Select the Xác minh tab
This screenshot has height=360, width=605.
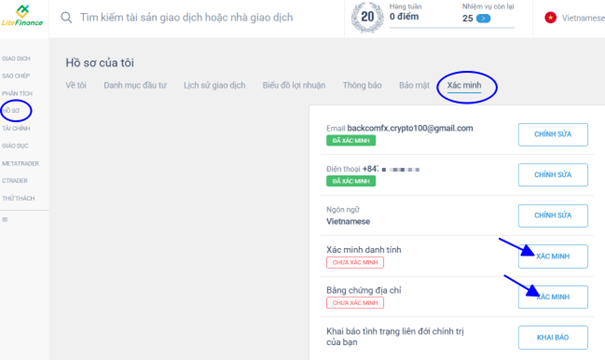click(464, 85)
